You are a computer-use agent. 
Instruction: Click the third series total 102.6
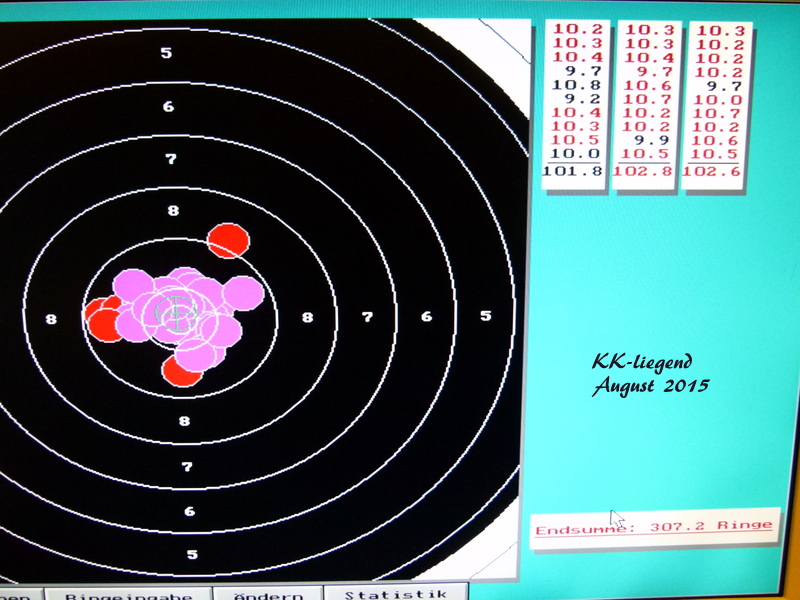[717, 171]
